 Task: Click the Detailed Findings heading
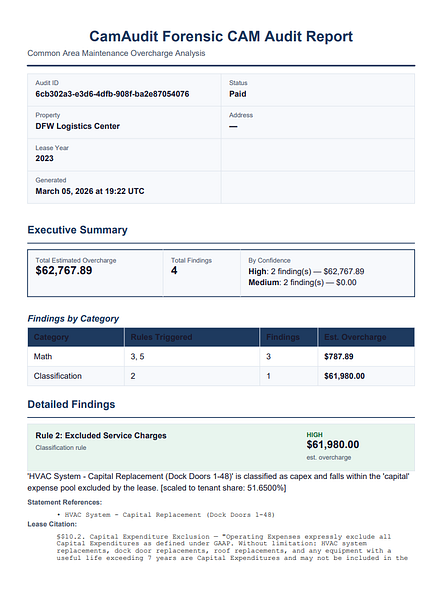tap(71, 404)
